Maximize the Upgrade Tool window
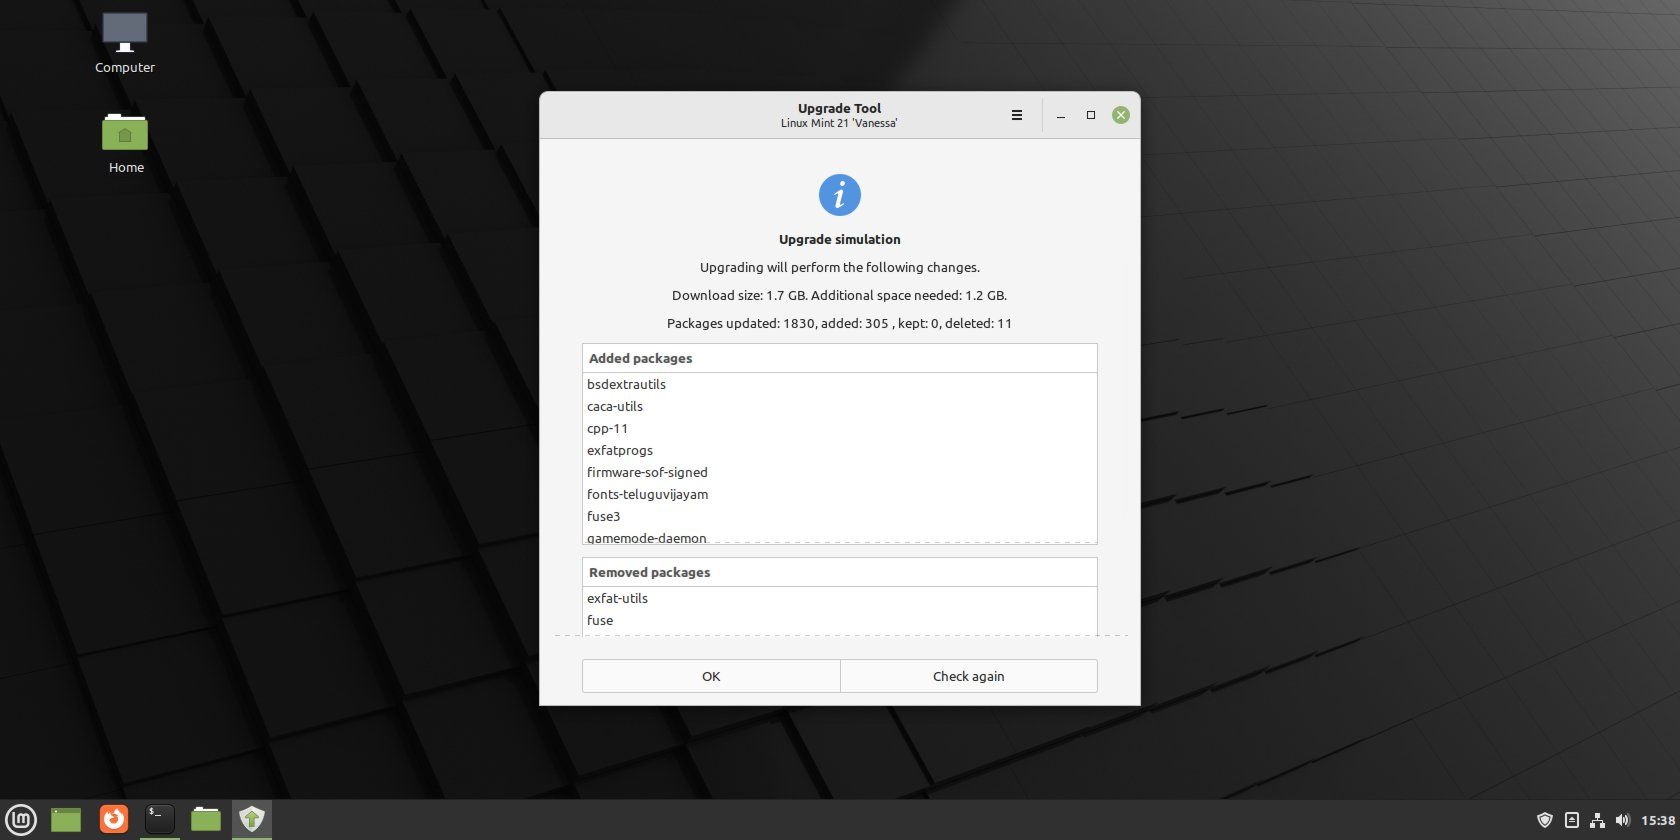Screen dimensions: 1680x840 click(1091, 115)
